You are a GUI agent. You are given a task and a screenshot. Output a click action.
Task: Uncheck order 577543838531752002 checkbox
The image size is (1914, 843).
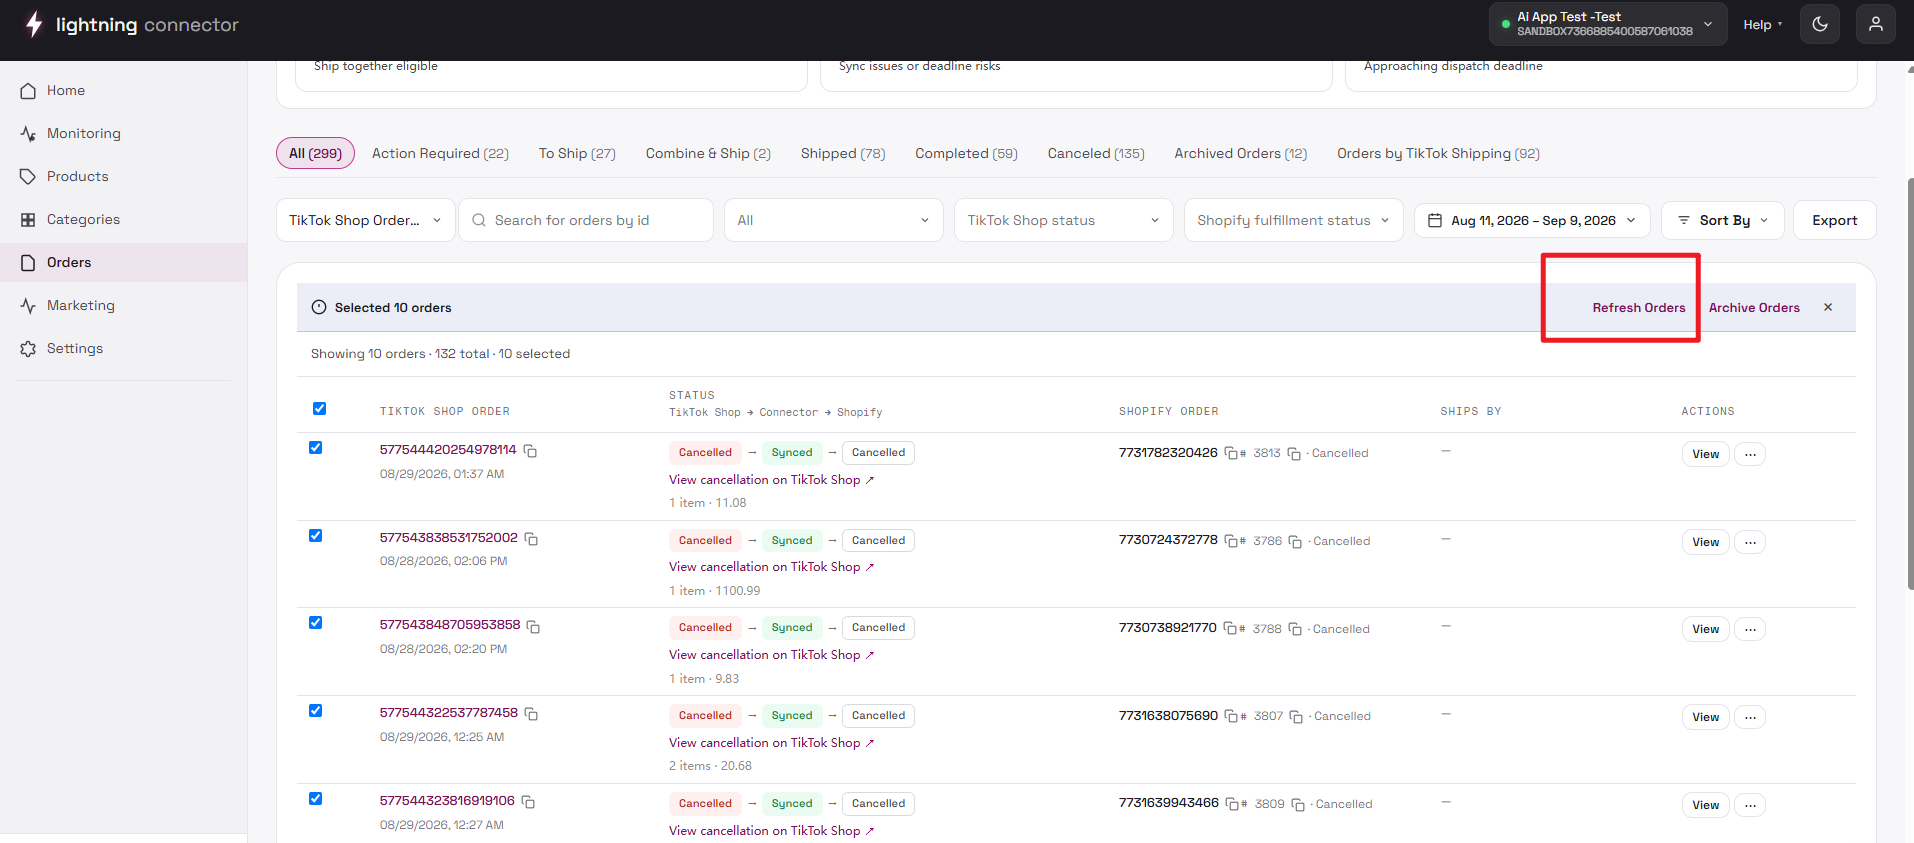tap(315, 536)
